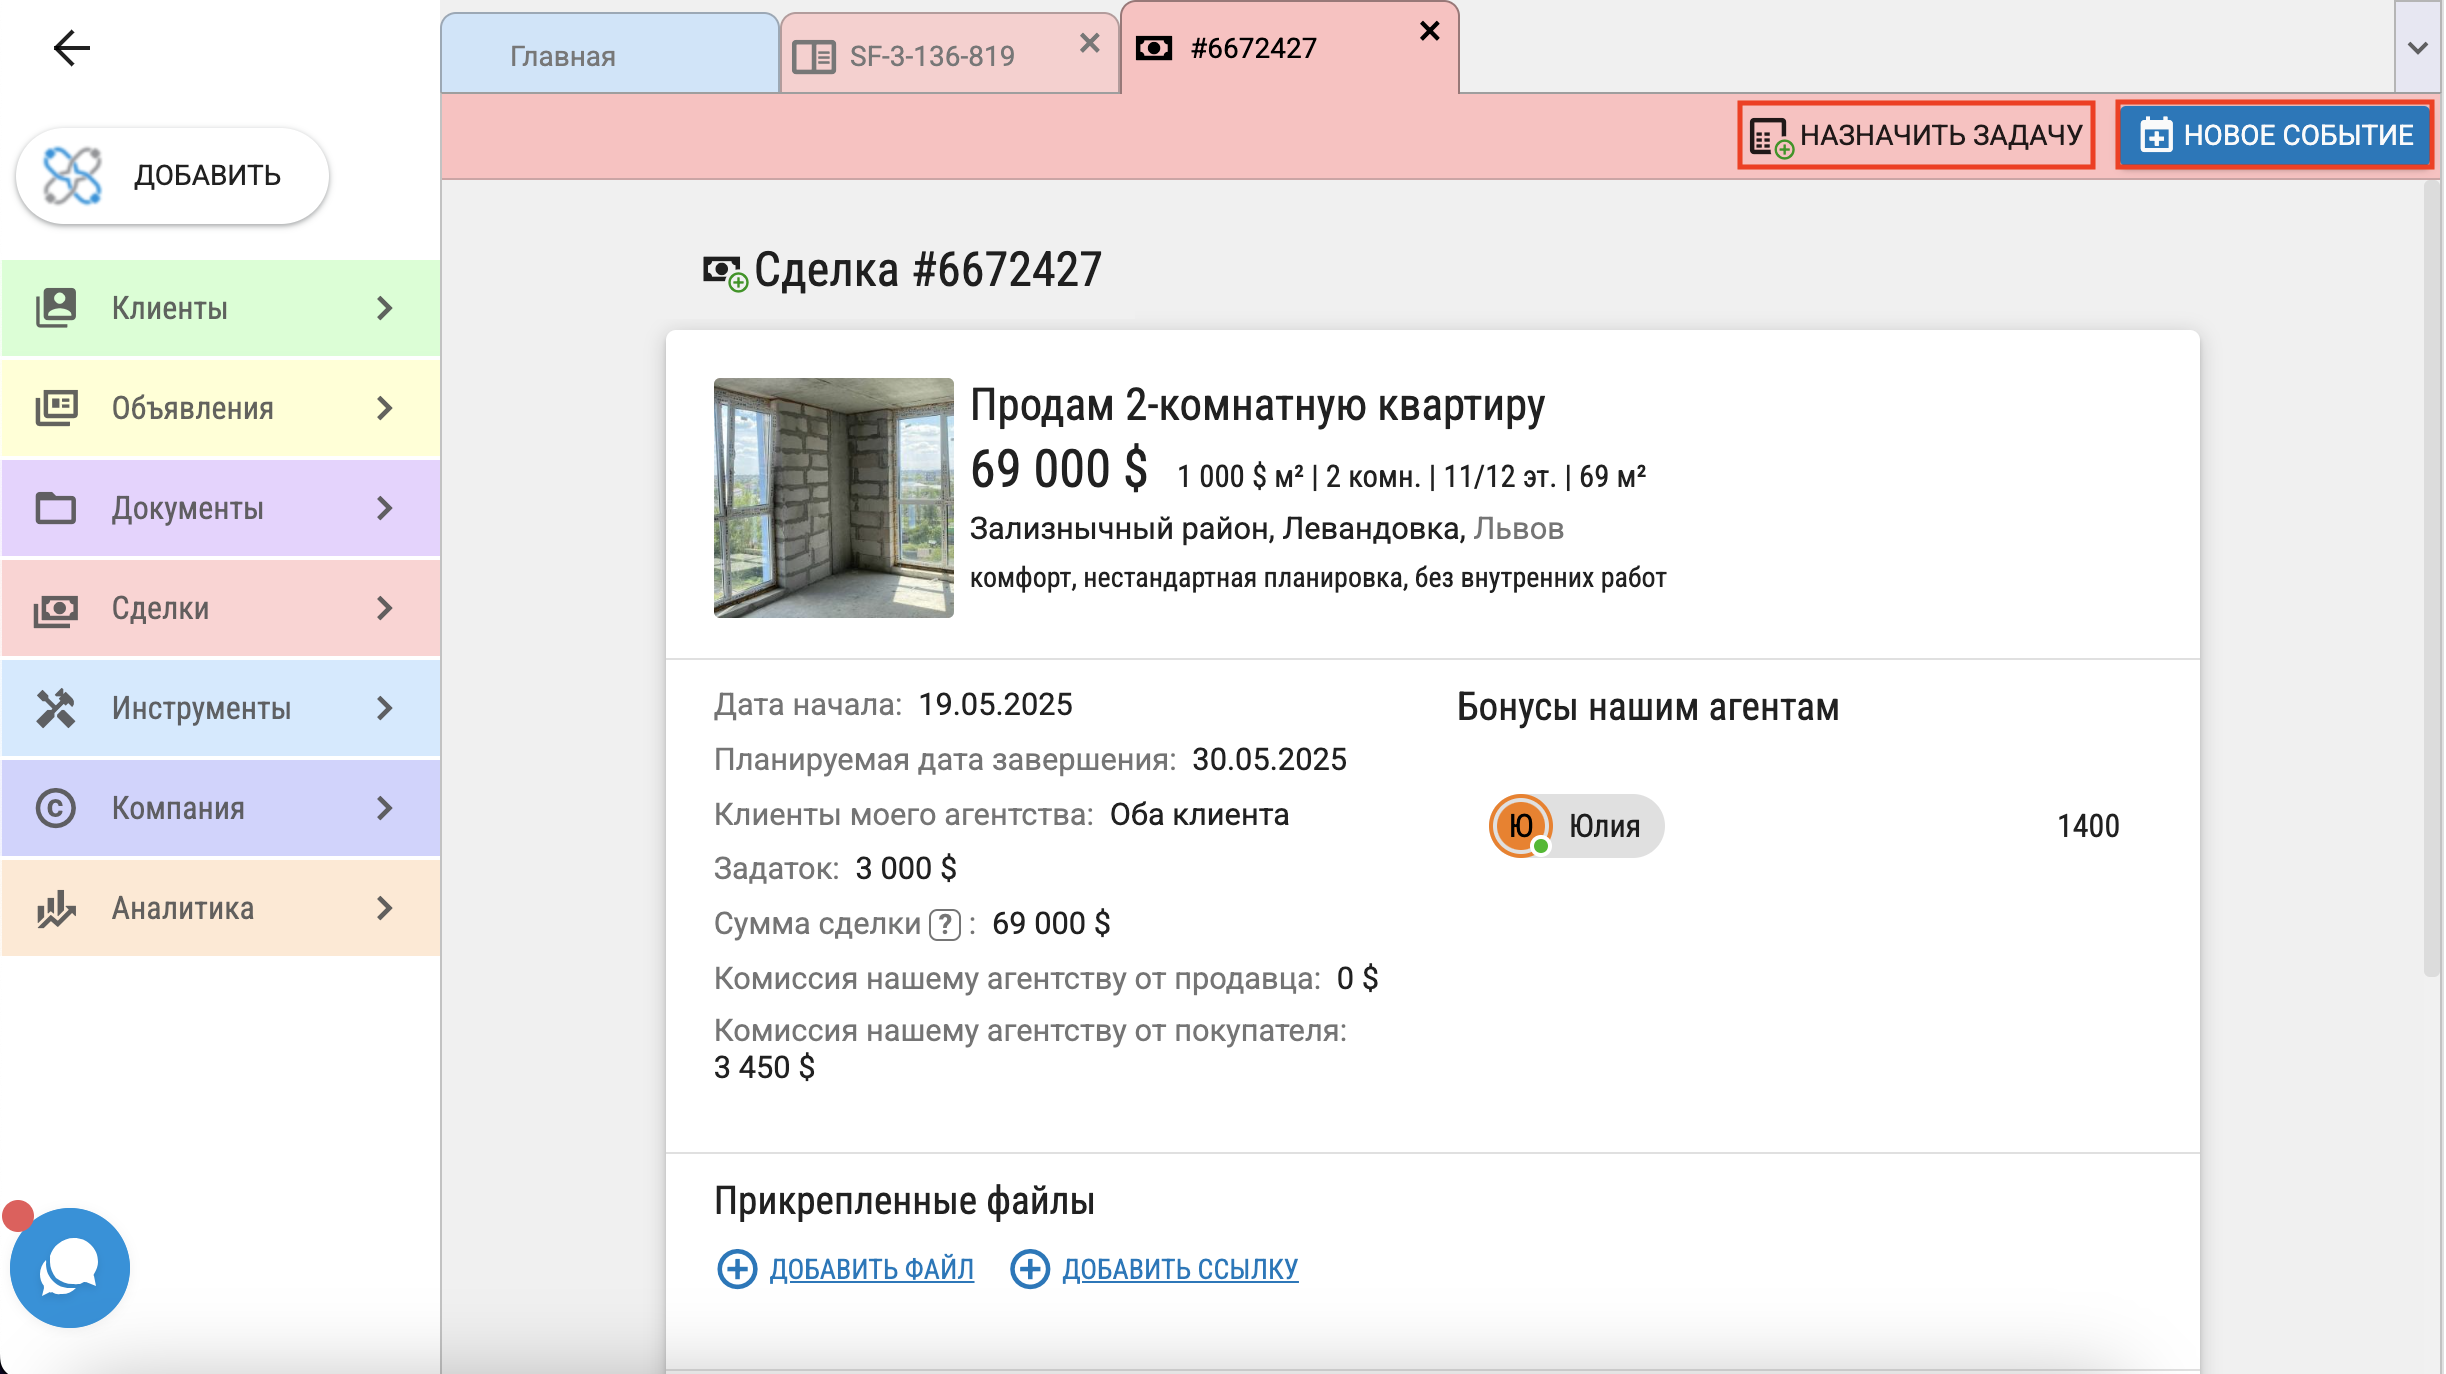Click the listing price heading 69 000 $
Image resolution: width=2446 pixels, height=1374 pixels.
(x=1059, y=469)
